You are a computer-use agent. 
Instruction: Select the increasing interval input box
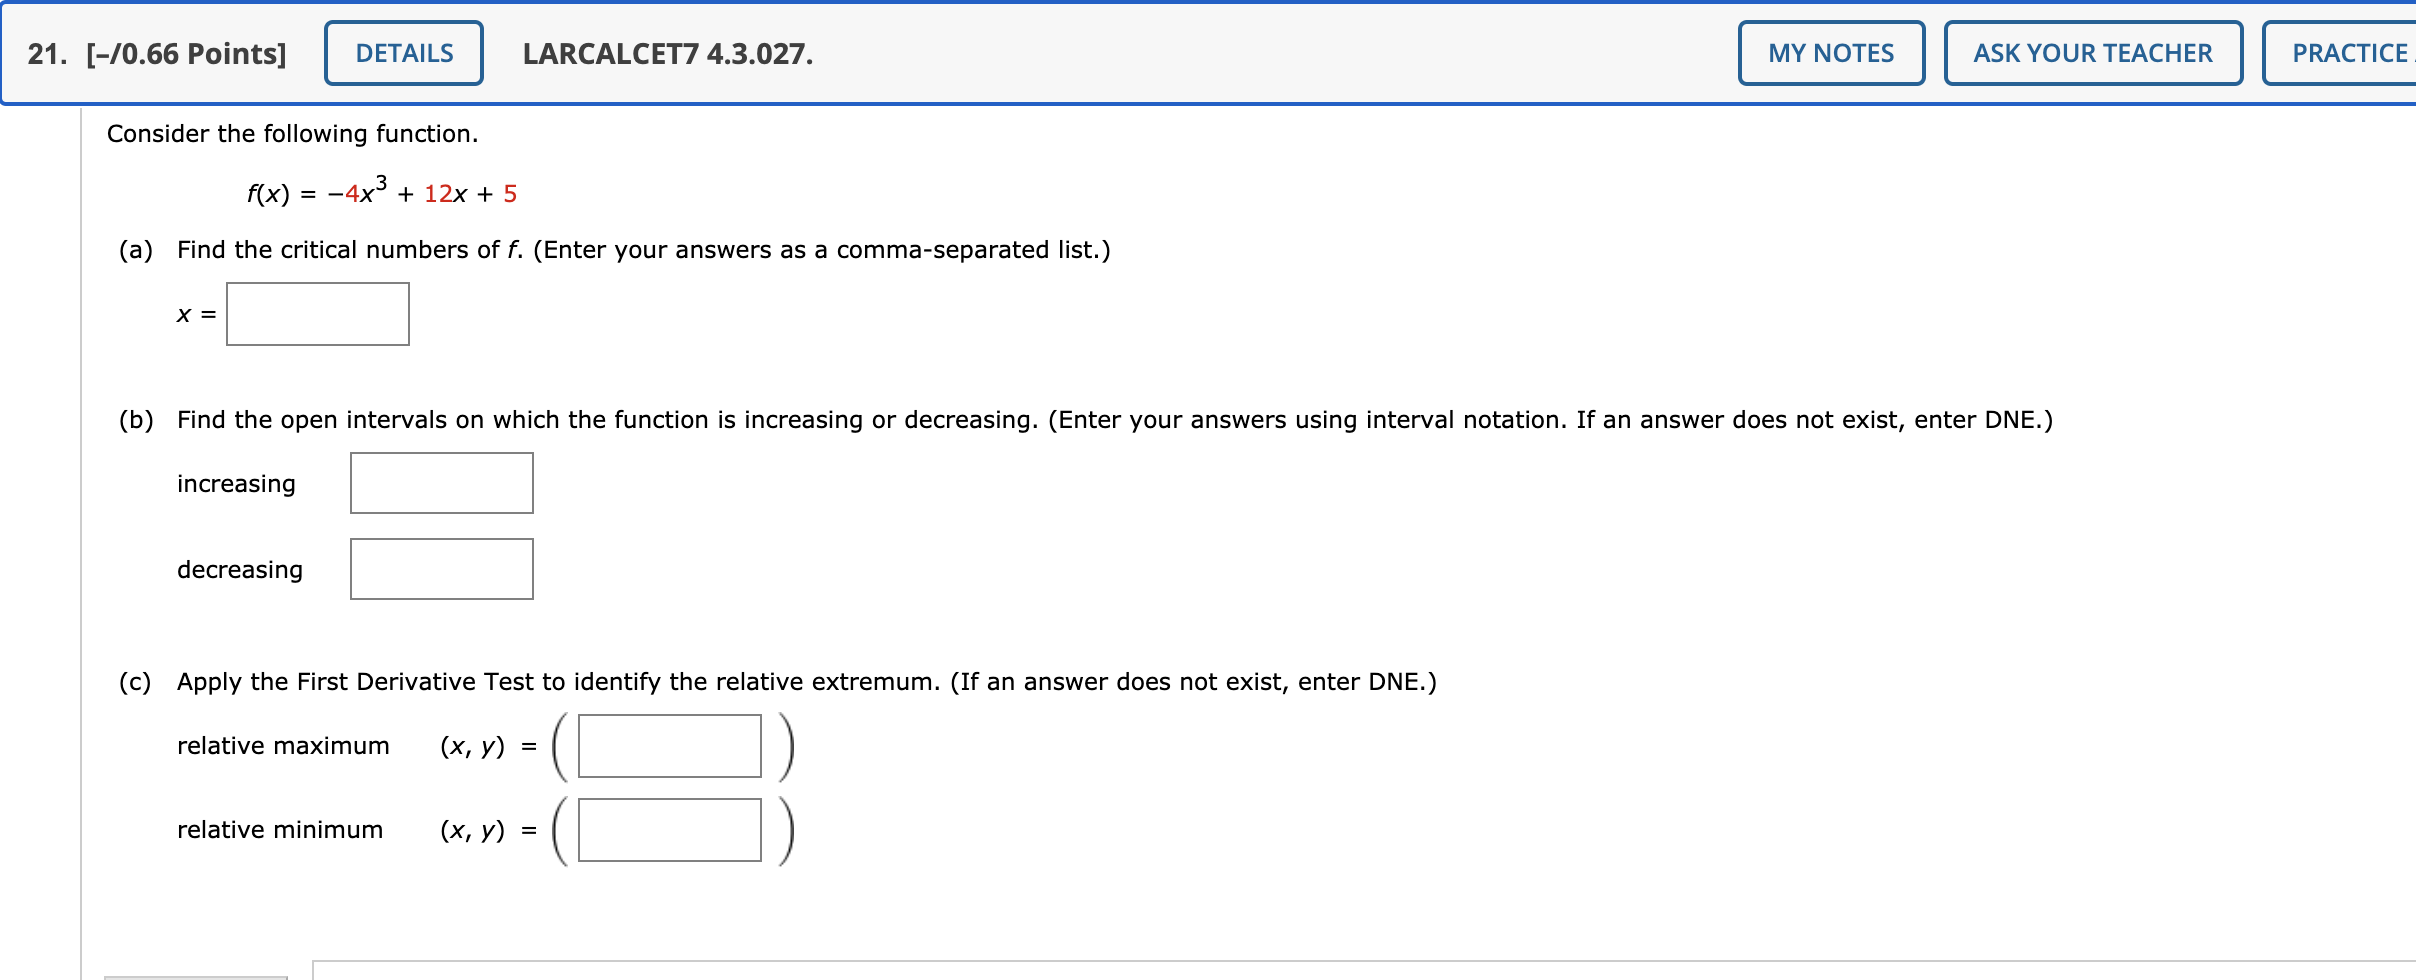[441, 483]
